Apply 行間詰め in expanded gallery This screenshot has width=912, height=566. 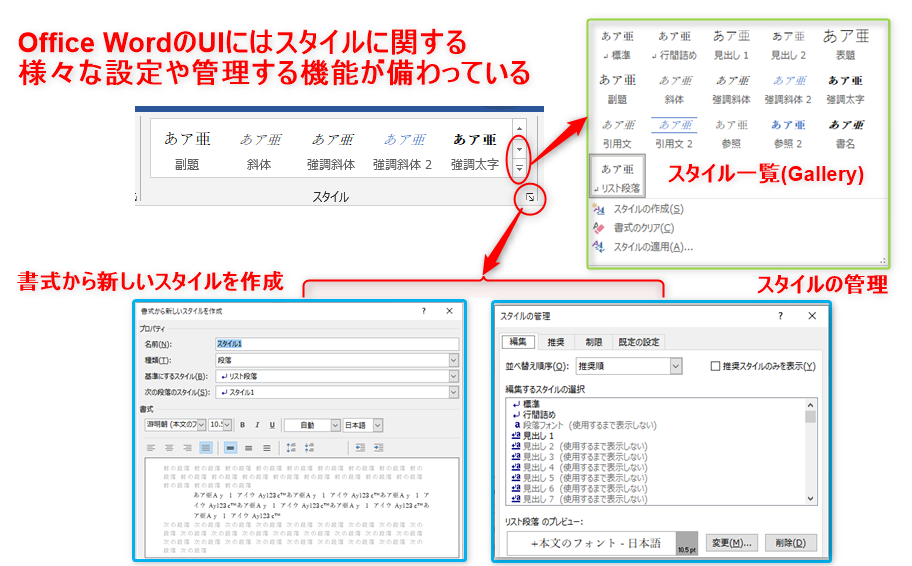674,45
